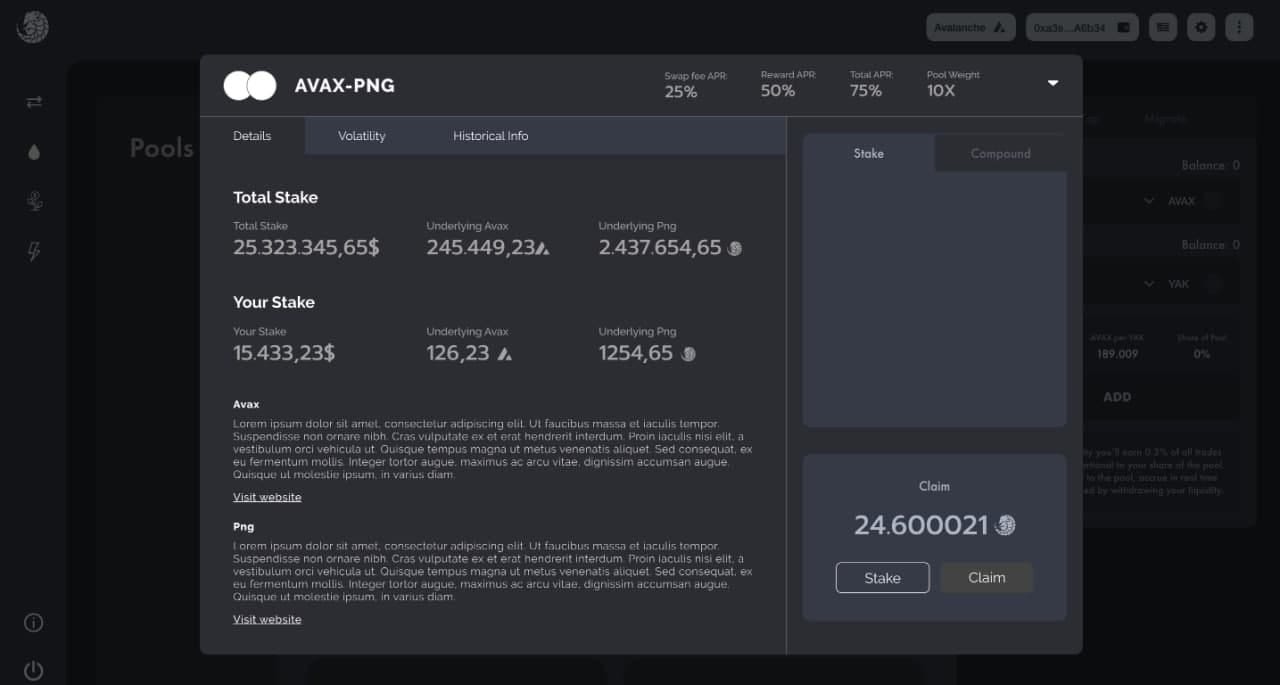Open the liquidity droplet sidebar icon
Image resolution: width=1280 pixels, height=685 pixels.
click(x=34, y=152)
